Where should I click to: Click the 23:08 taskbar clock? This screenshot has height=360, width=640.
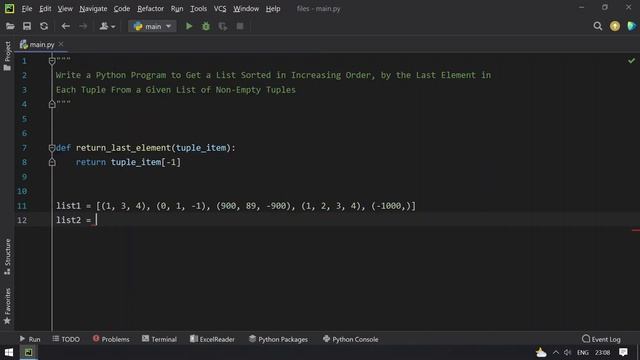click(602, 353)
